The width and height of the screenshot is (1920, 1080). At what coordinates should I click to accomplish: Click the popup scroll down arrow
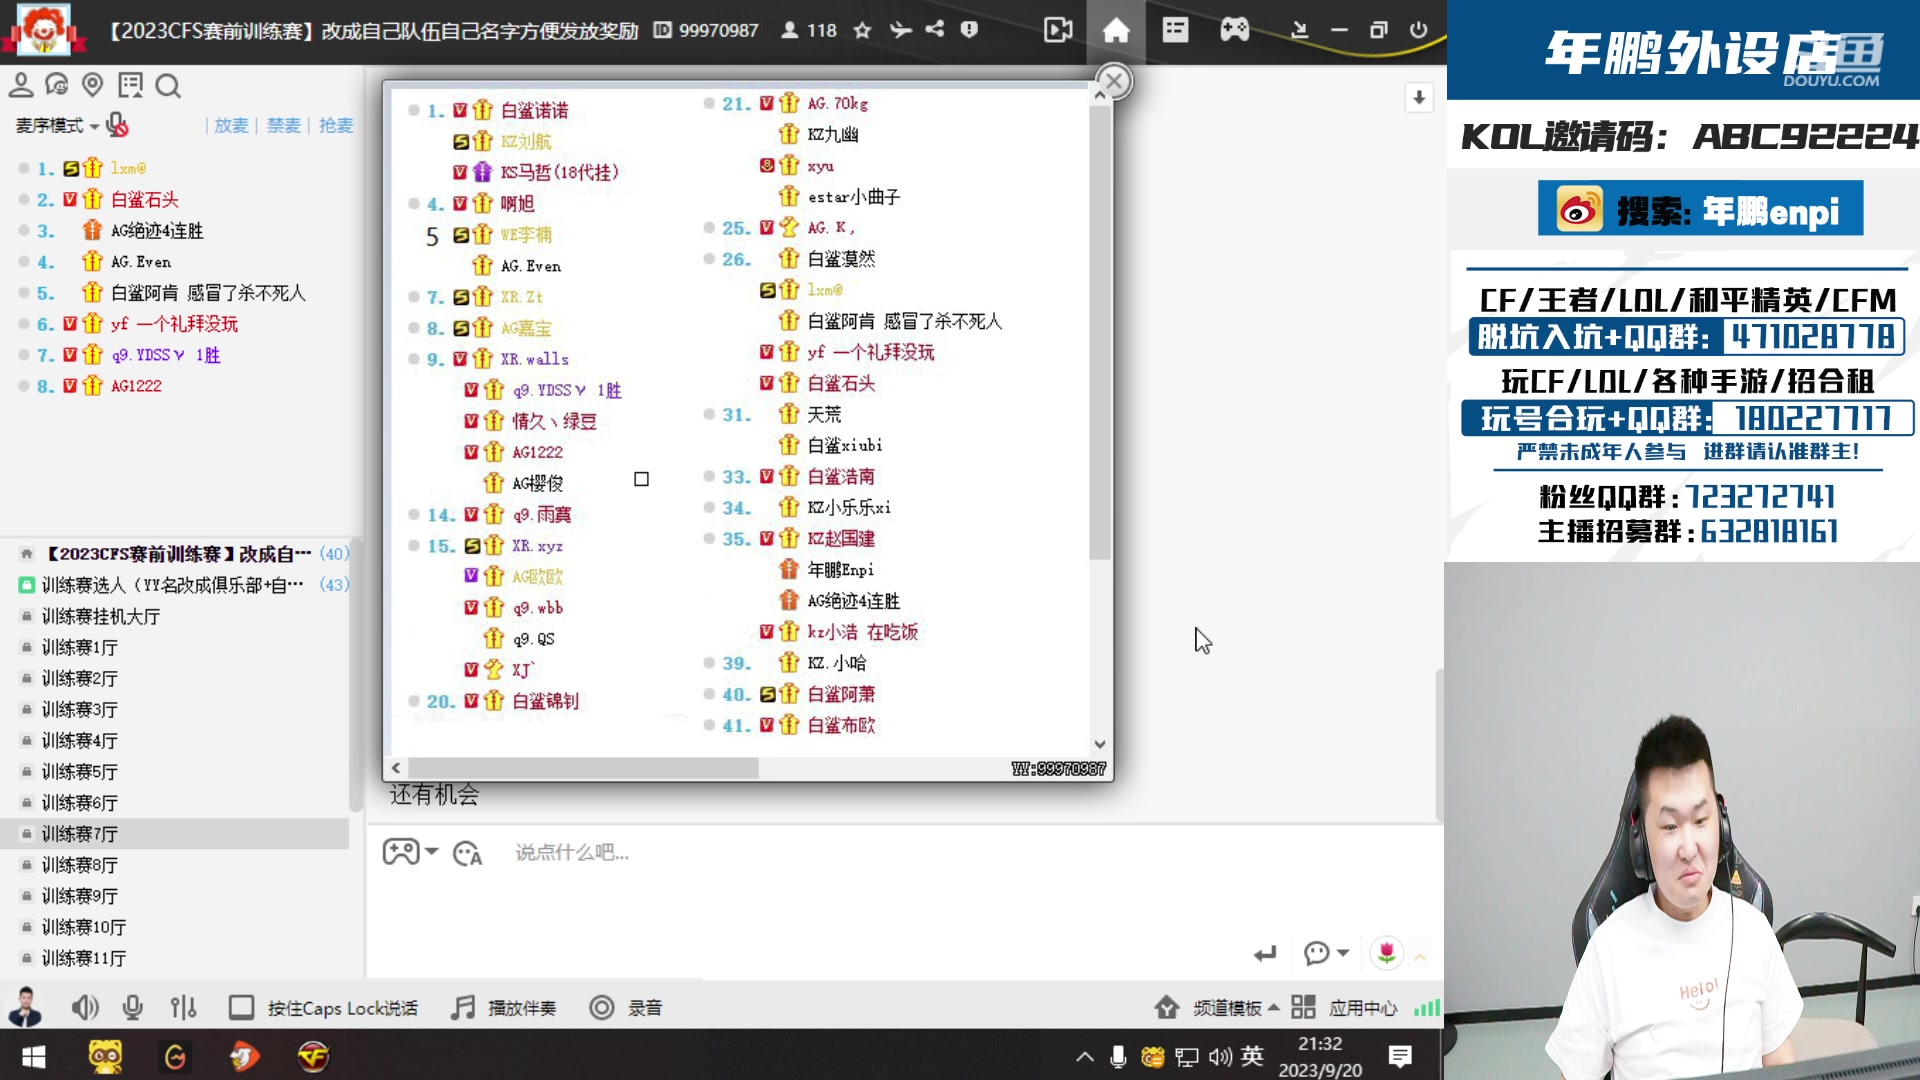(x=1100, y=744)
